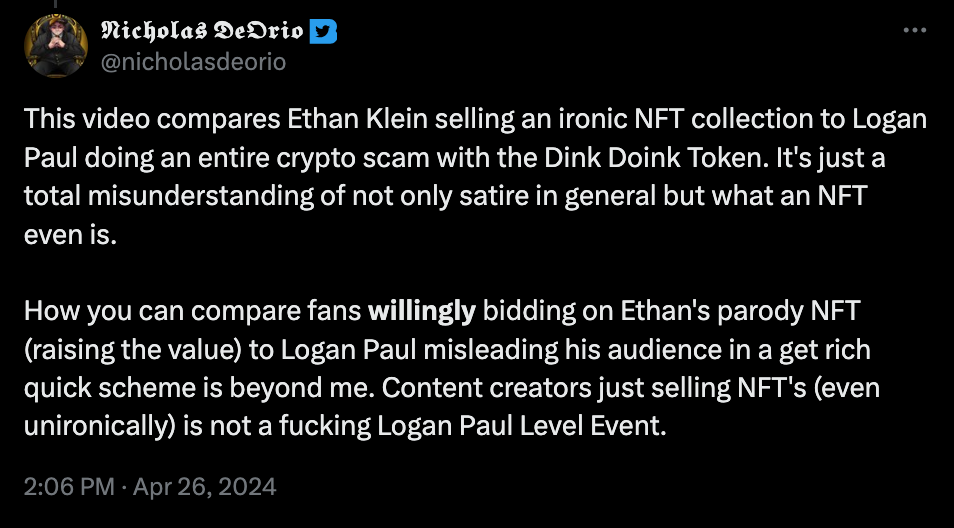Screen dimensions: 954x528
Task: Click the words Content creators
Action: [487, 388]
